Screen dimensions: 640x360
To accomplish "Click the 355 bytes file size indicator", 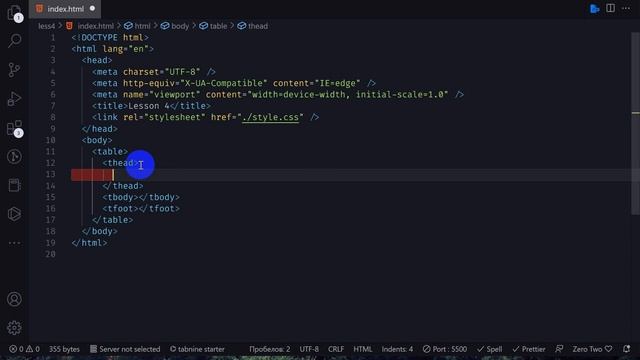I will tap(64, 349).
